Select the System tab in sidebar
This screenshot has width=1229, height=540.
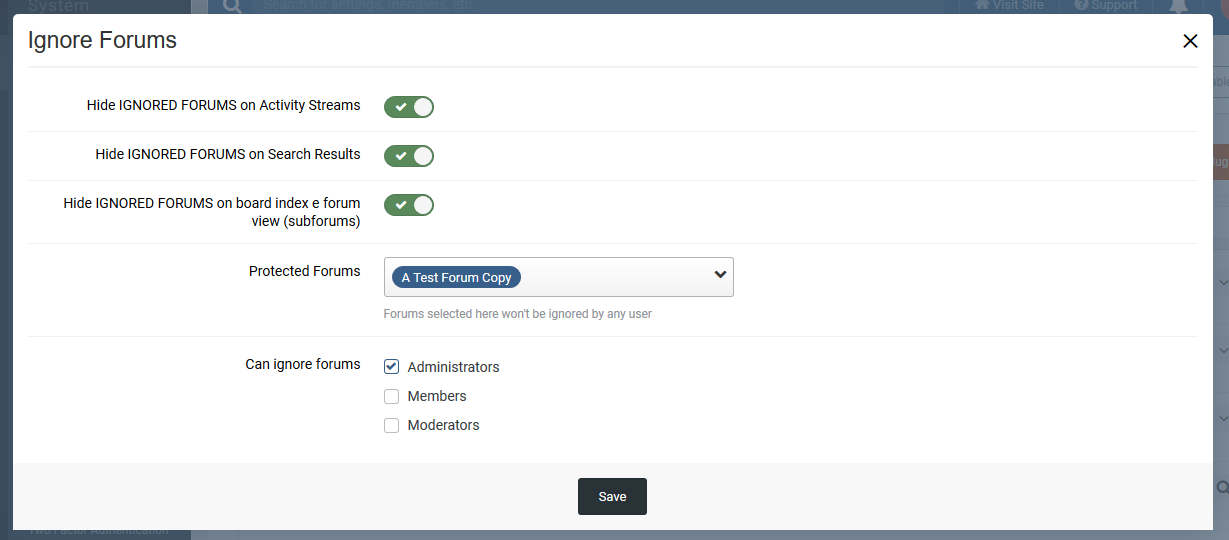pos(59,6)
